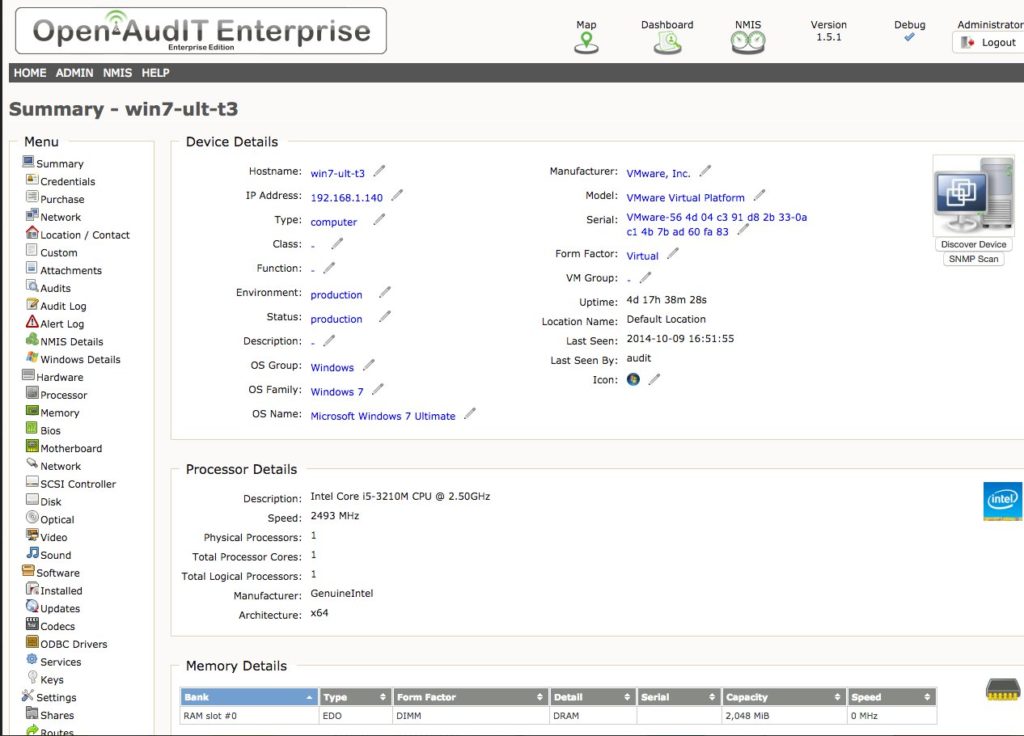The width and height of the screenshot is (1024, 736).
Task: Click the SNMP Scan button
Action: click(x=973, y=259)
